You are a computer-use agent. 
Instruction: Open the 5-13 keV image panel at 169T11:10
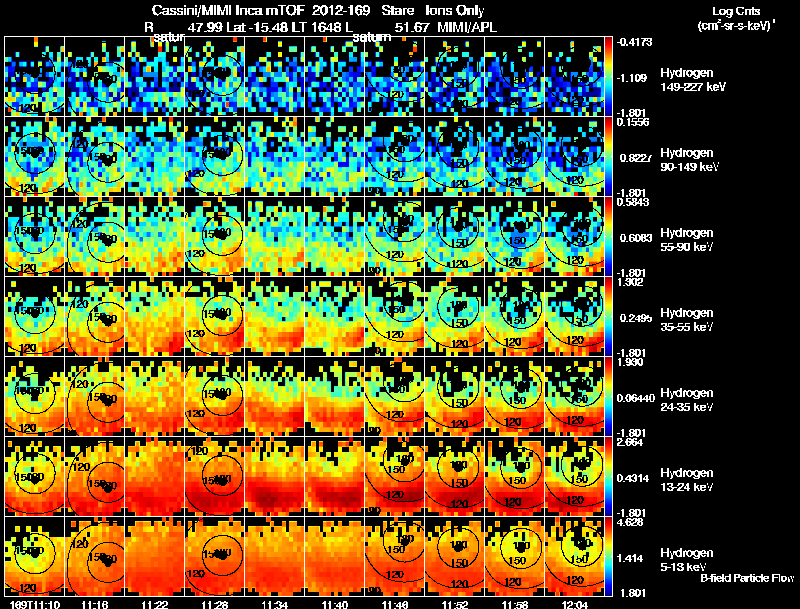pos(35,556)
